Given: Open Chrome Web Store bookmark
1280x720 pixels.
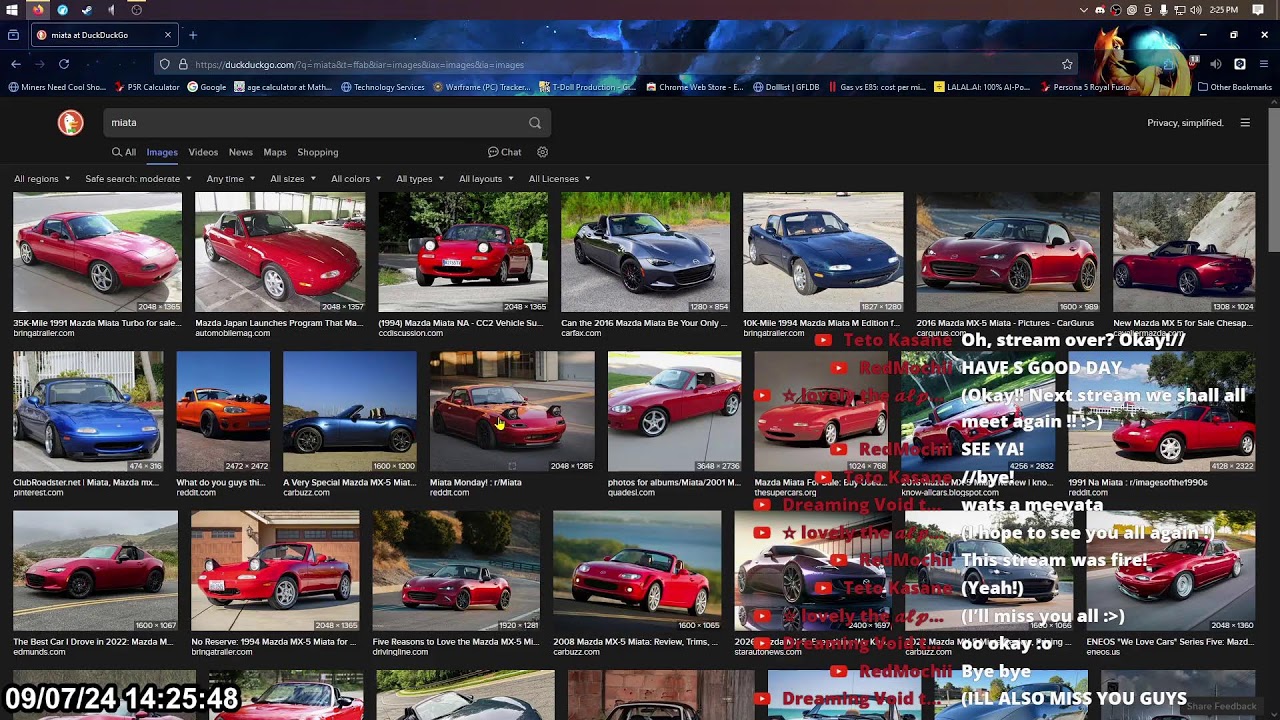Looking at the screenshot, I should click(695, 87).
